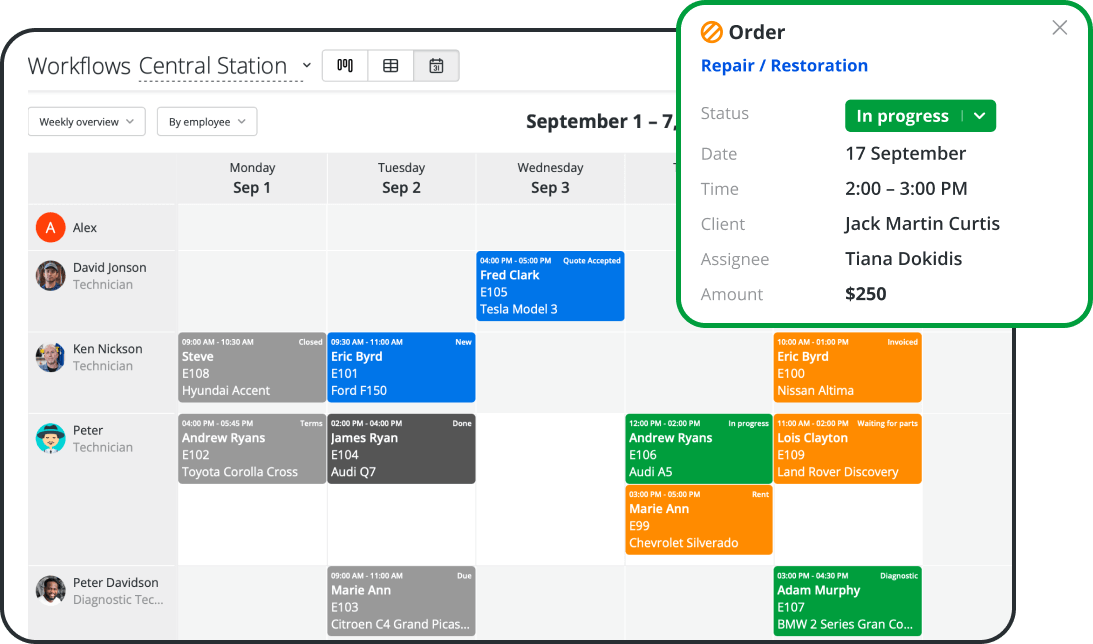Click Alex's red avatar icon
This screenshot has height=644, width=1093.
pos(50,227)
